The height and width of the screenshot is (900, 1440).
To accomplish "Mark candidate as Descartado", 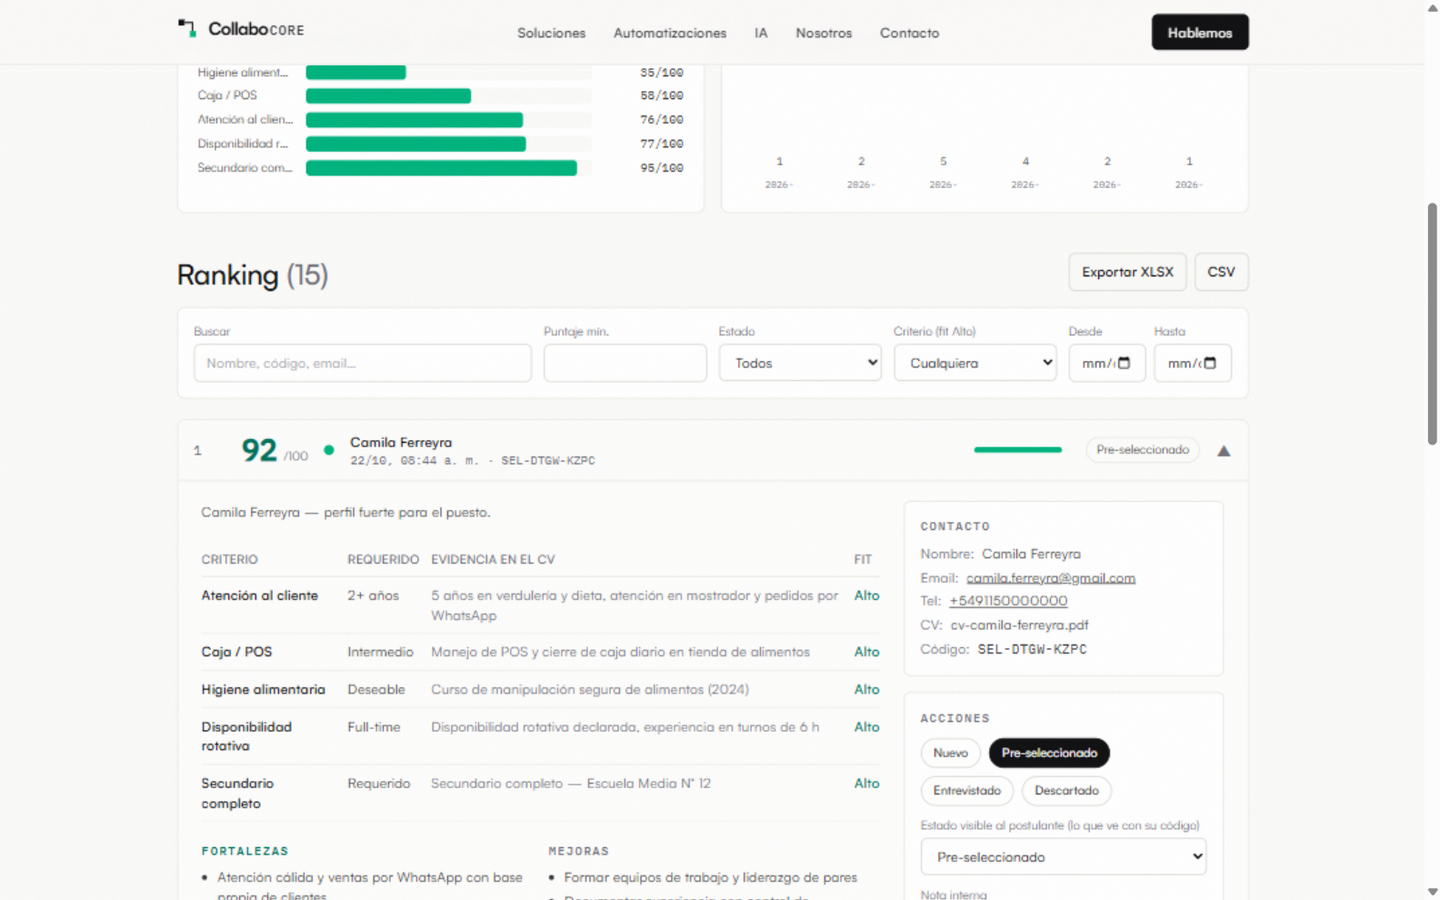I will click(1066, 791).
